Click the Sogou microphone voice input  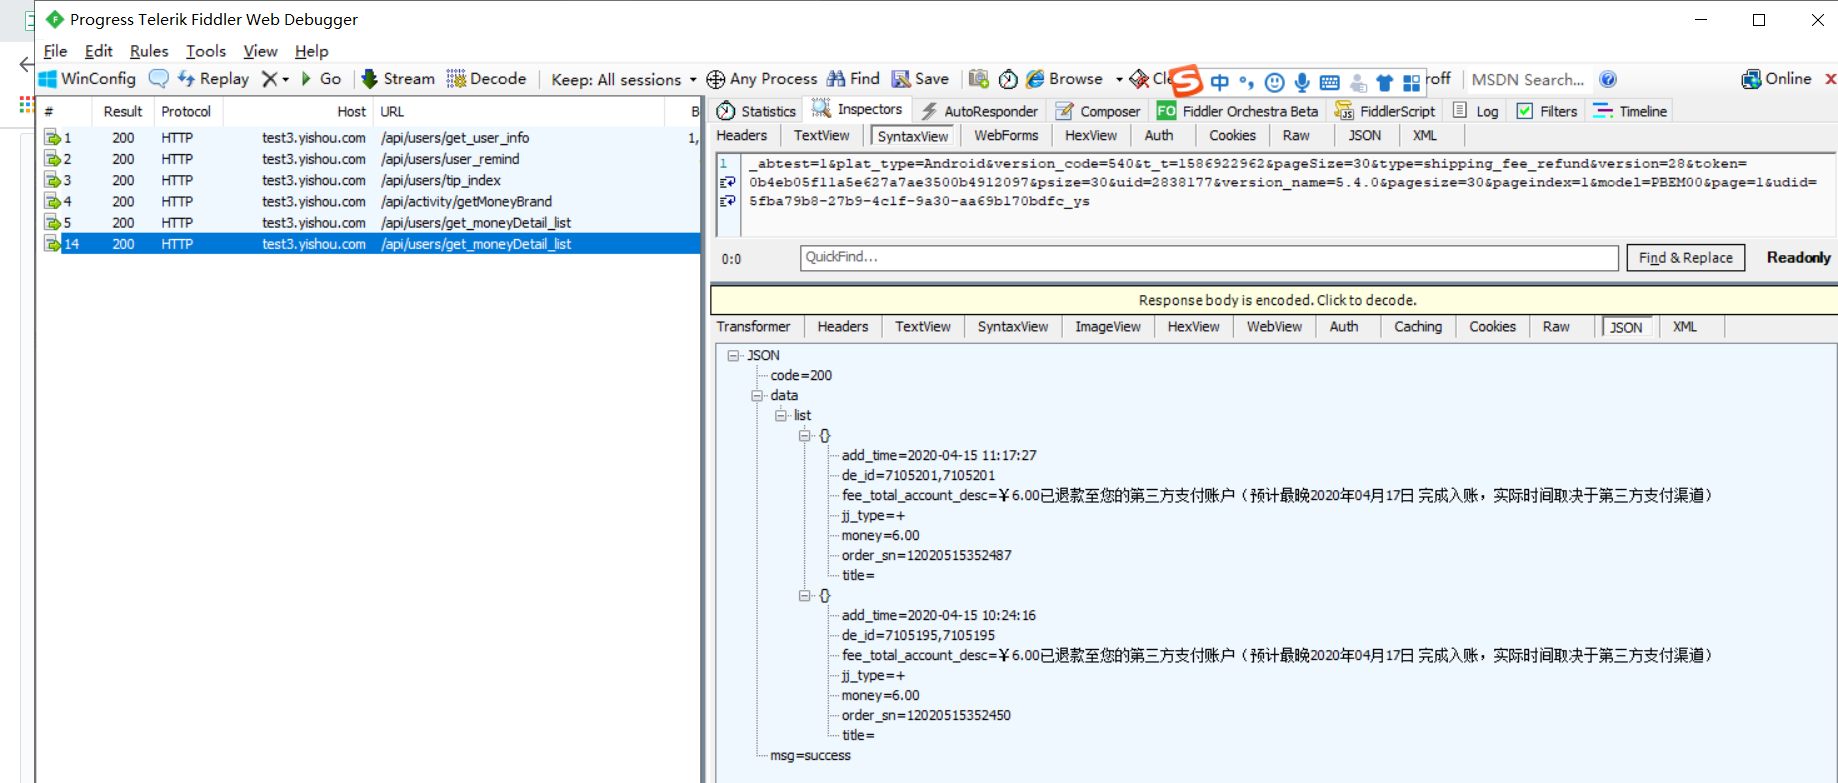(1302, 82)
